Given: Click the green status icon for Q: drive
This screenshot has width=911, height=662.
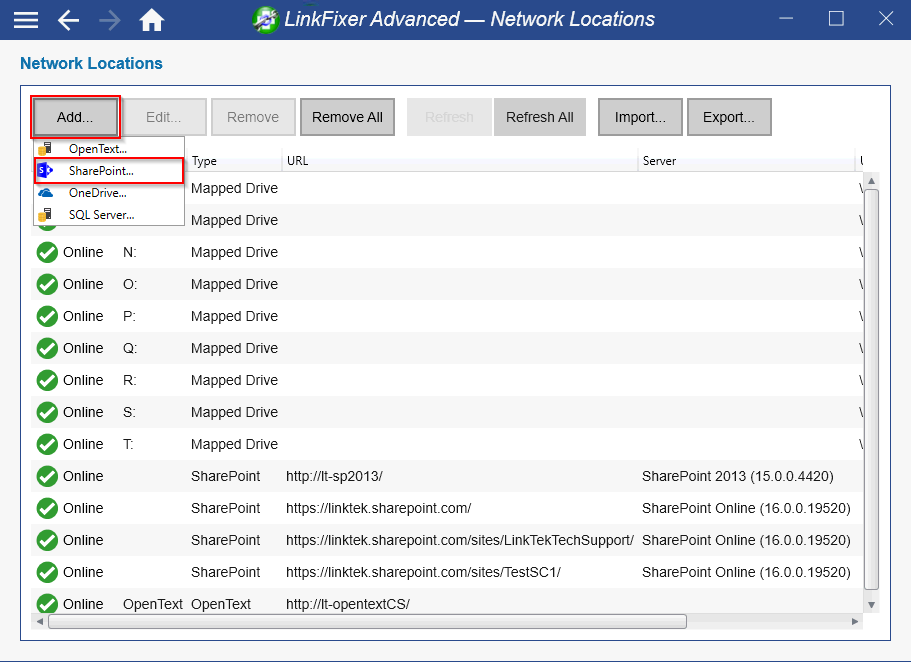Looking at the screenshot, I should pyautogui.click(x=47, y=348).
